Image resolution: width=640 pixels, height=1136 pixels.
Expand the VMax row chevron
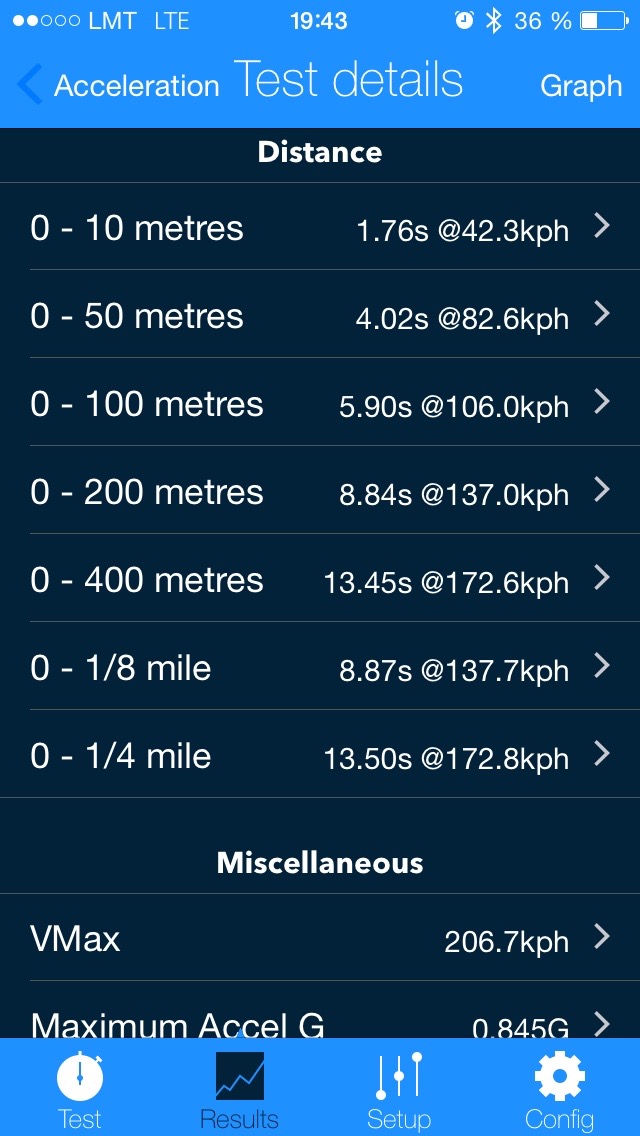point(602,937)
